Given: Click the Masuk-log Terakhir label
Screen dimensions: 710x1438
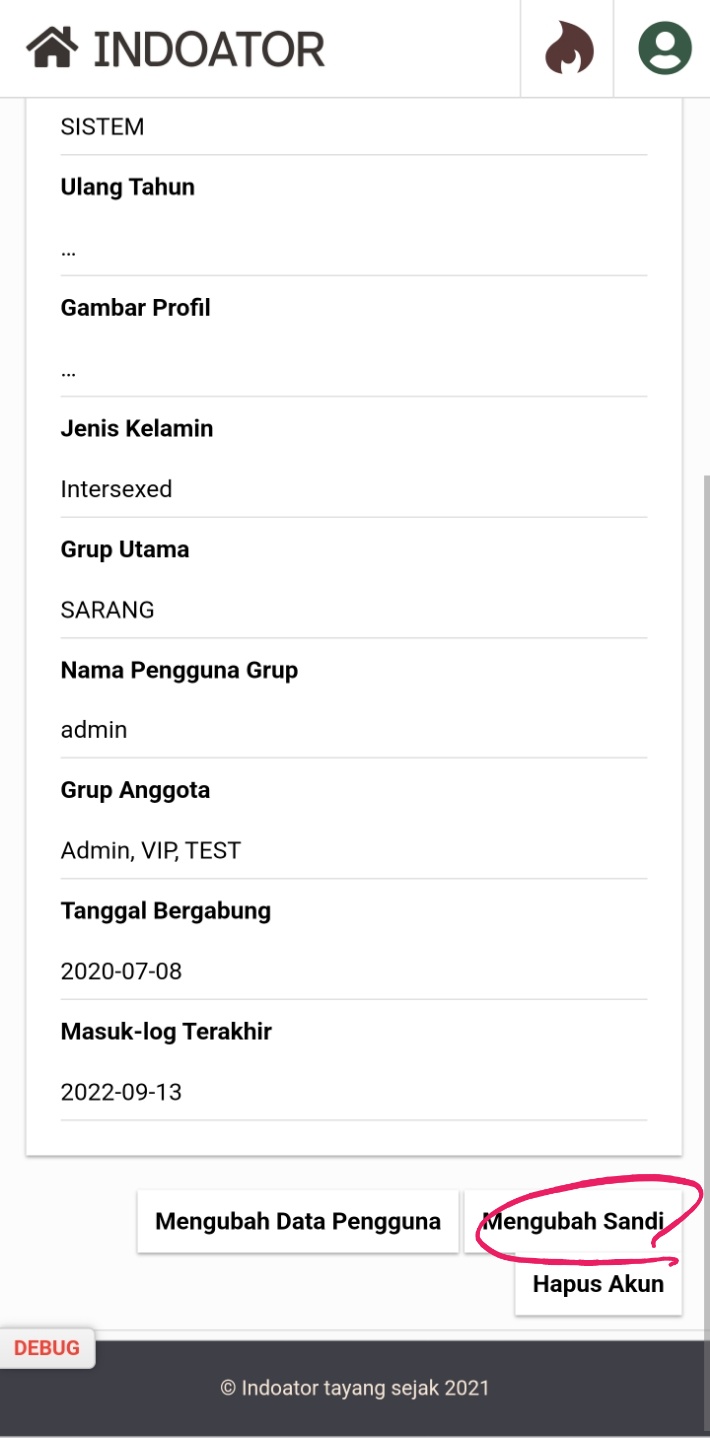Looking at the screenshot, I should click(166, 1031).
